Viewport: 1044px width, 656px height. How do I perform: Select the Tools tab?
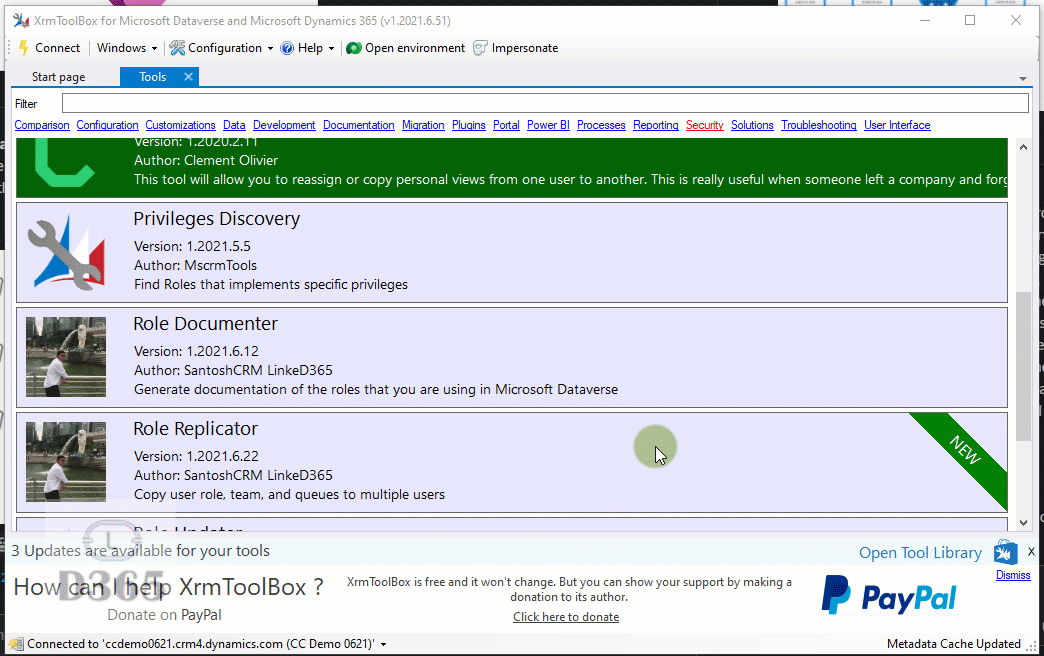coord(152,77)
